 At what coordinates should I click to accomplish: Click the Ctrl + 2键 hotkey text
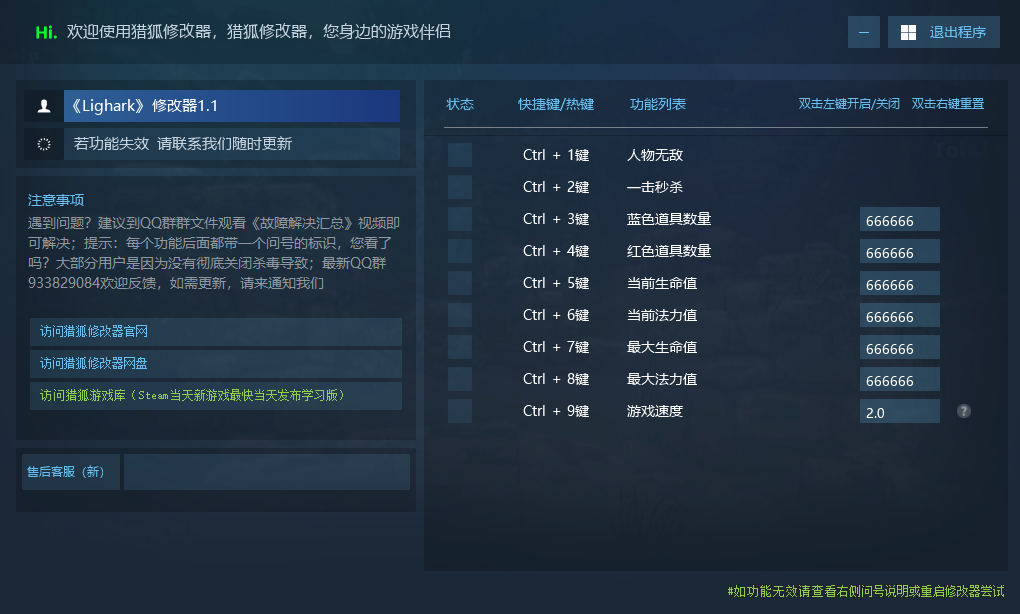556,187
